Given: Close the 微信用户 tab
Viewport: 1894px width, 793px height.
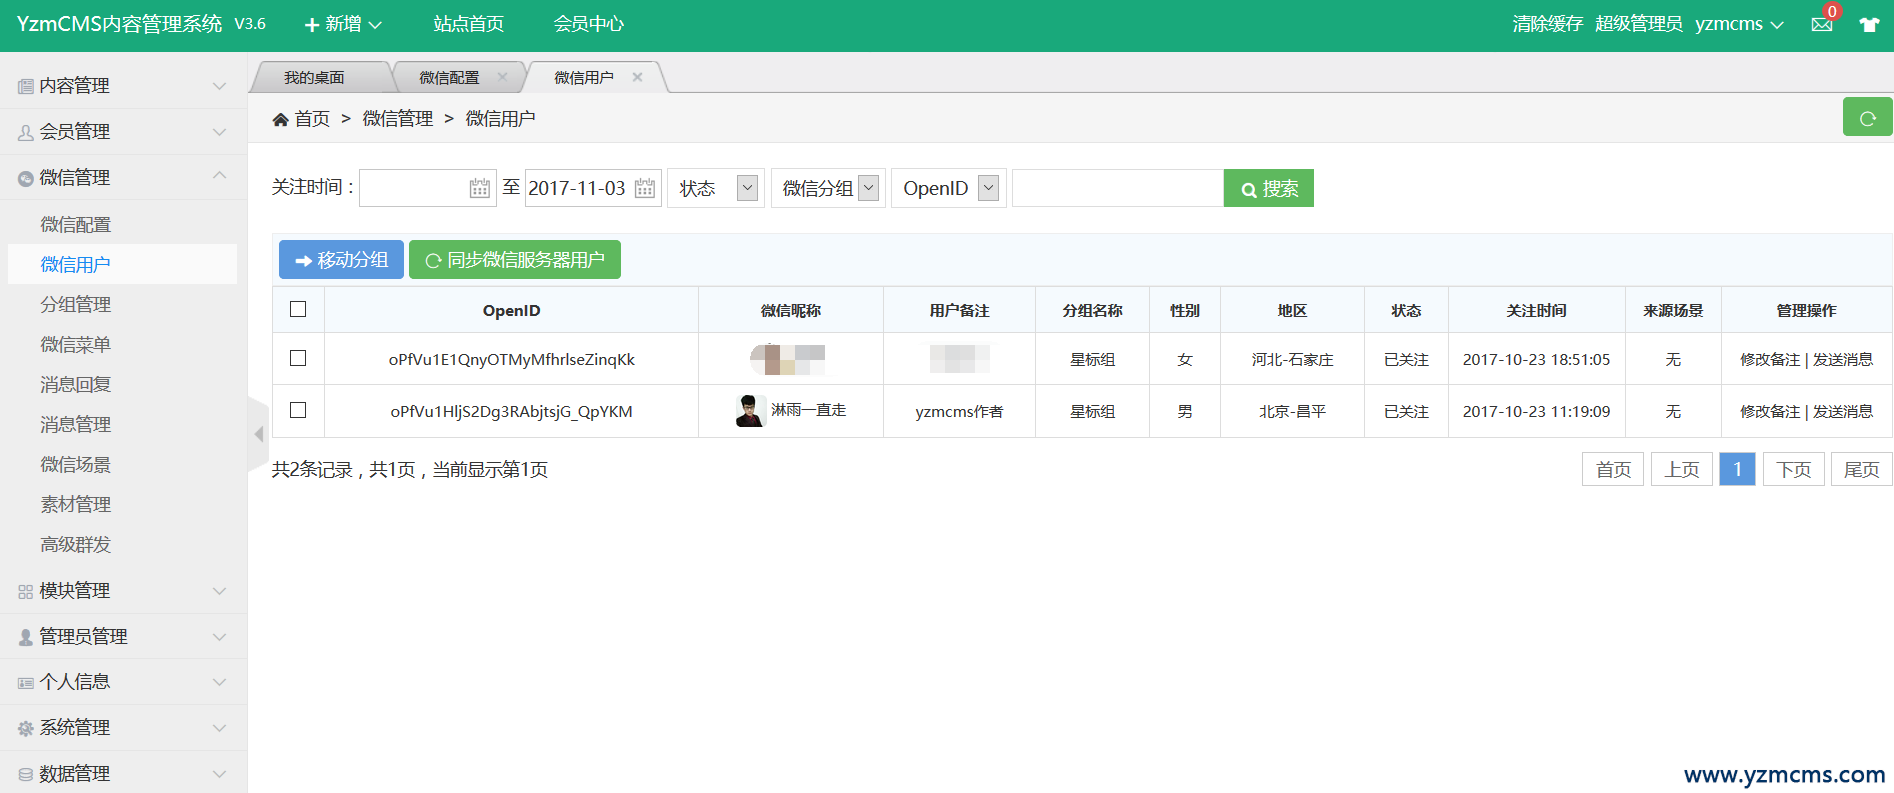Looking at the screenshot, I should click(637, 77).
